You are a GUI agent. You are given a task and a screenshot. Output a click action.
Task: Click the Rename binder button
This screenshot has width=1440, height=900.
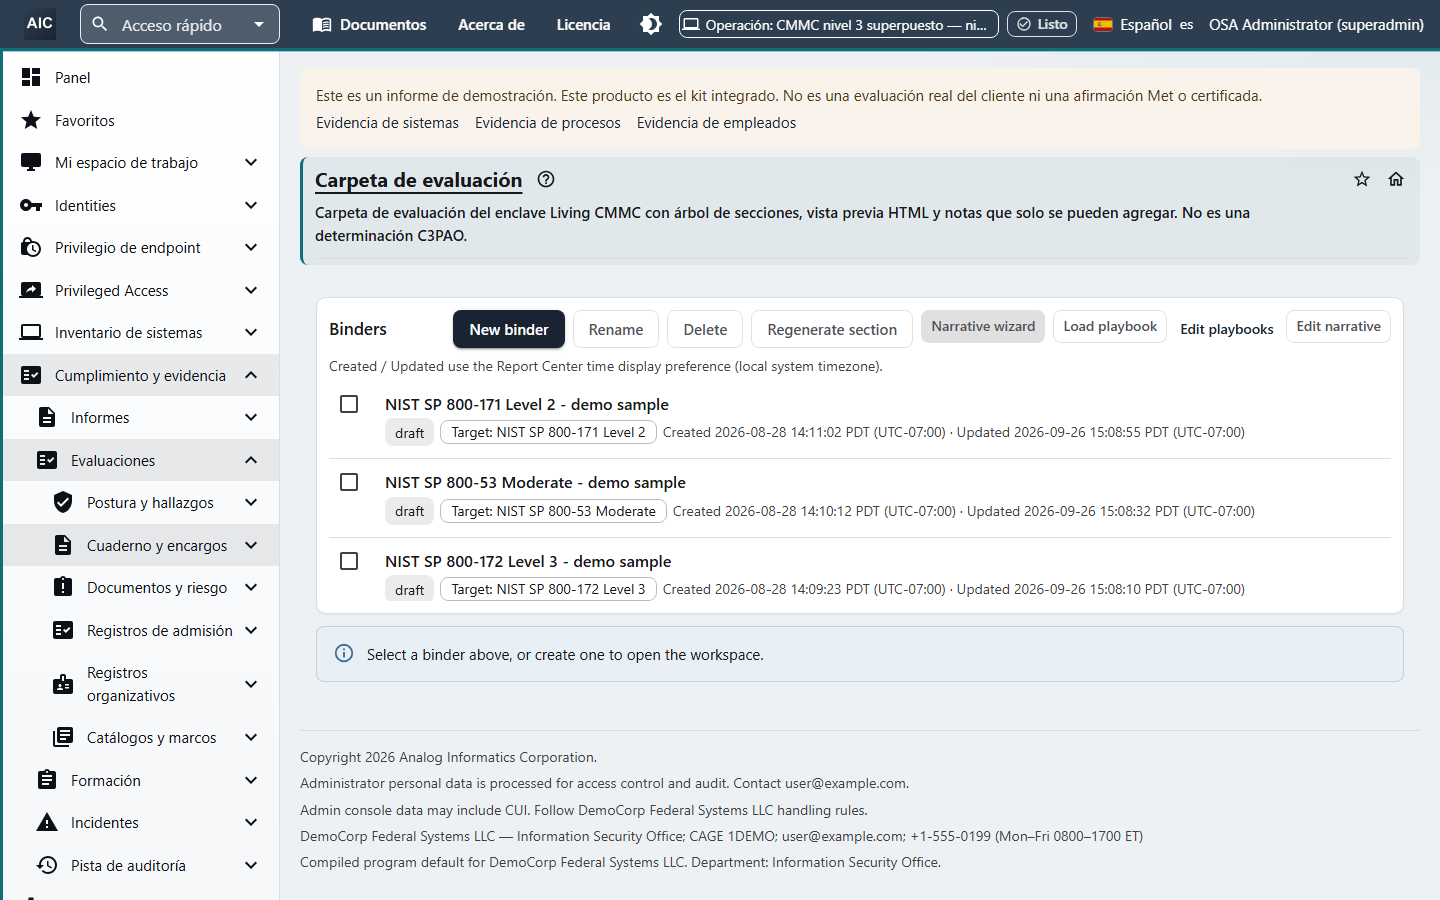pyautogui.click(x=616, y=329)
